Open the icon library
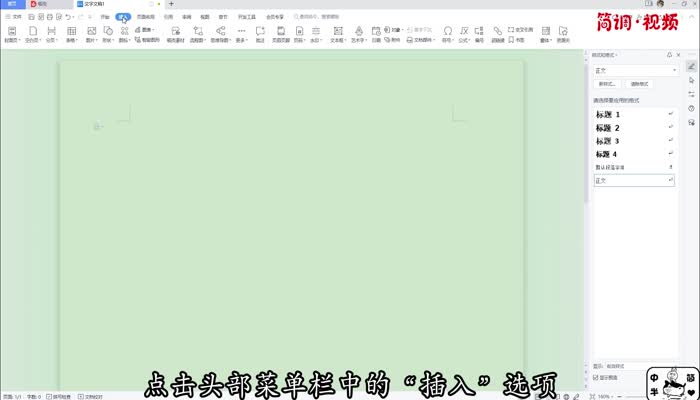The width and height of the screenshot is (700, 400). (x=124, y=34)
